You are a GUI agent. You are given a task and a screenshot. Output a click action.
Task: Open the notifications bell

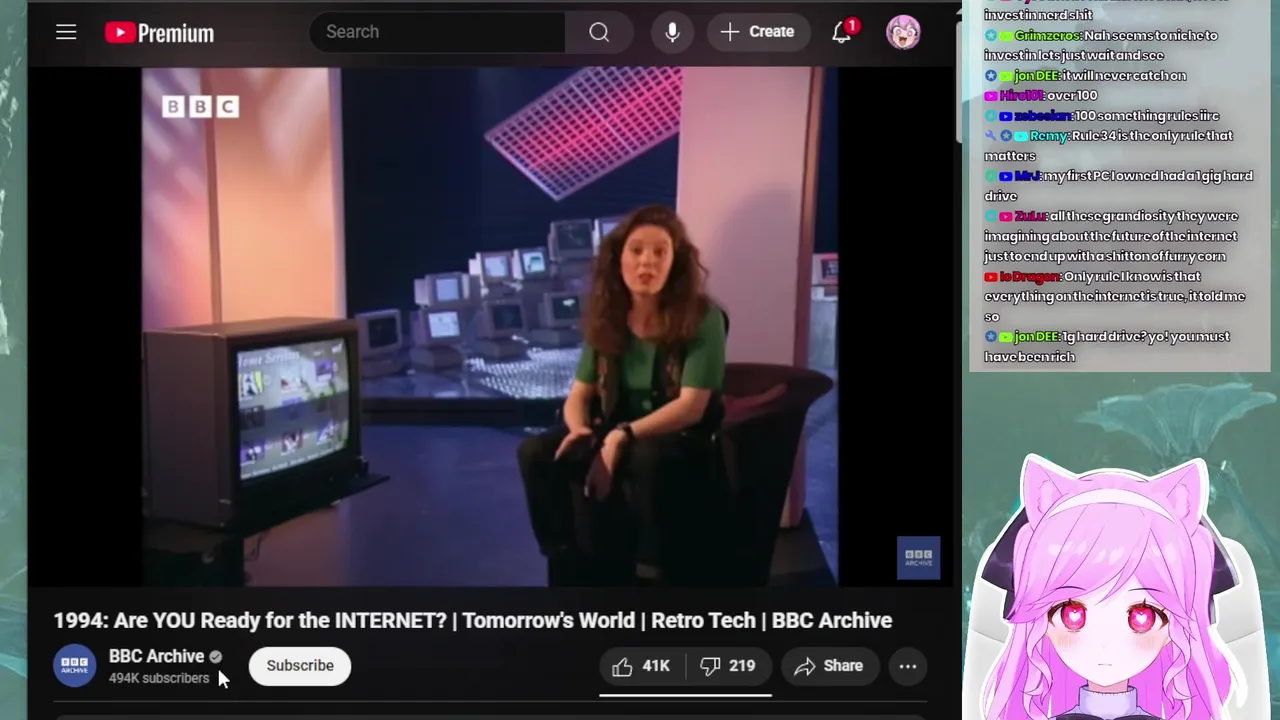[842, 32]
